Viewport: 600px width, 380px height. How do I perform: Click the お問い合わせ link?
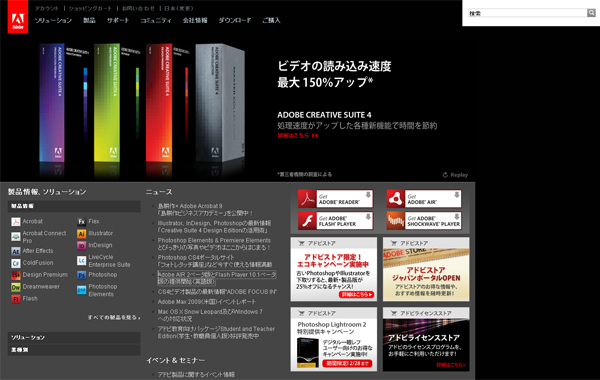(138, 8)
